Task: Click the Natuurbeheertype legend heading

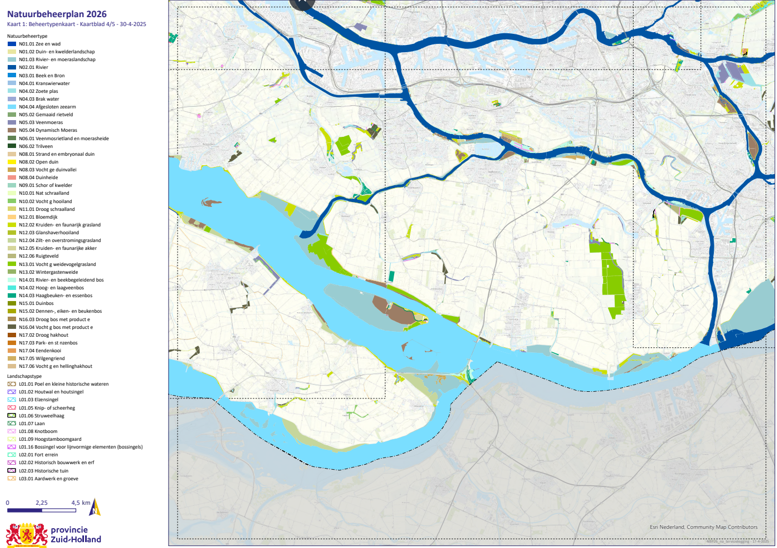Action: [30, 35]
